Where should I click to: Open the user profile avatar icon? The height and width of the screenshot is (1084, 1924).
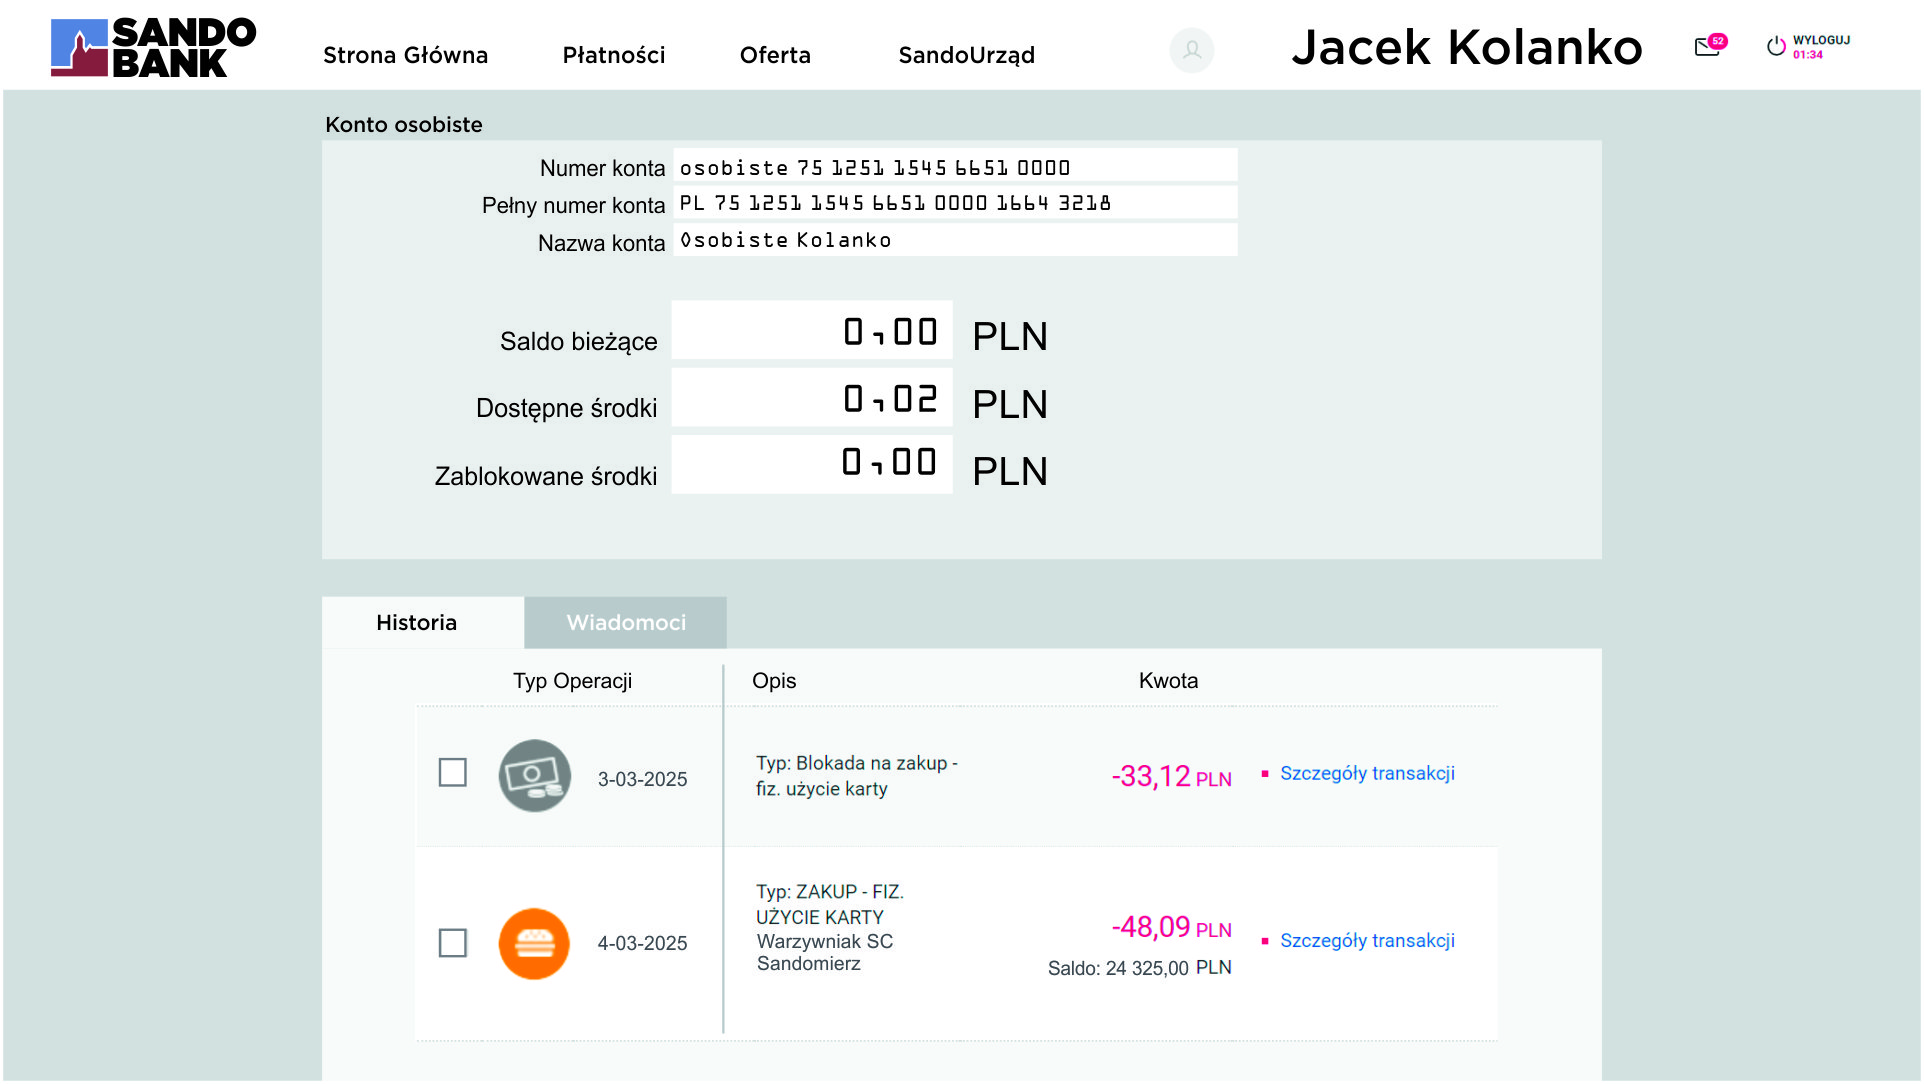coord(1191,50)
